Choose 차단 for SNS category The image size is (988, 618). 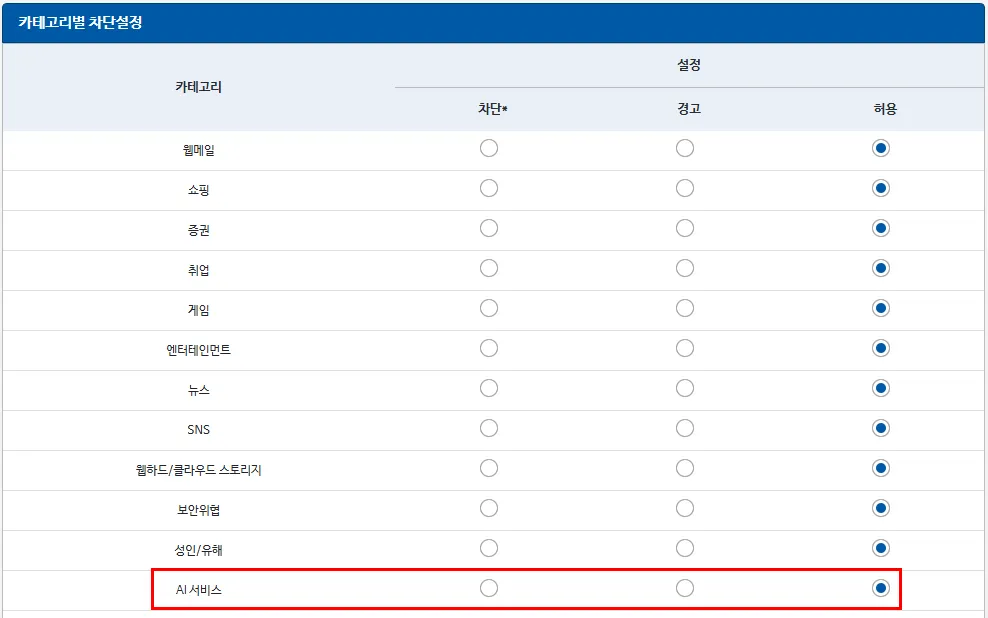coord(489,428)
